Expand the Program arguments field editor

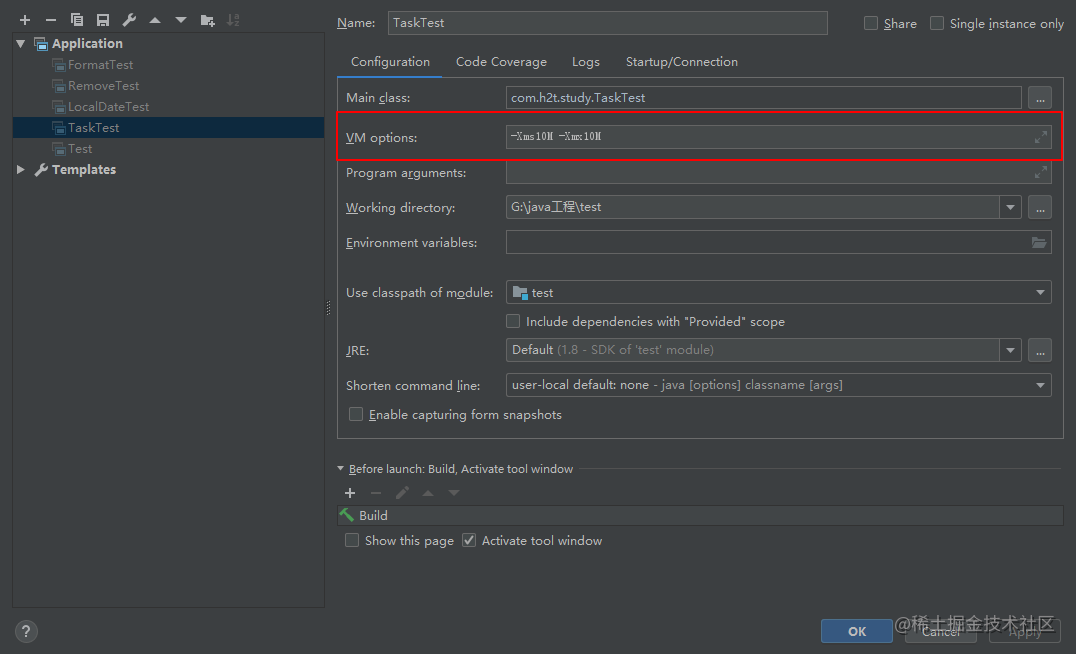pyautogui.click(x=1041, y=172)
